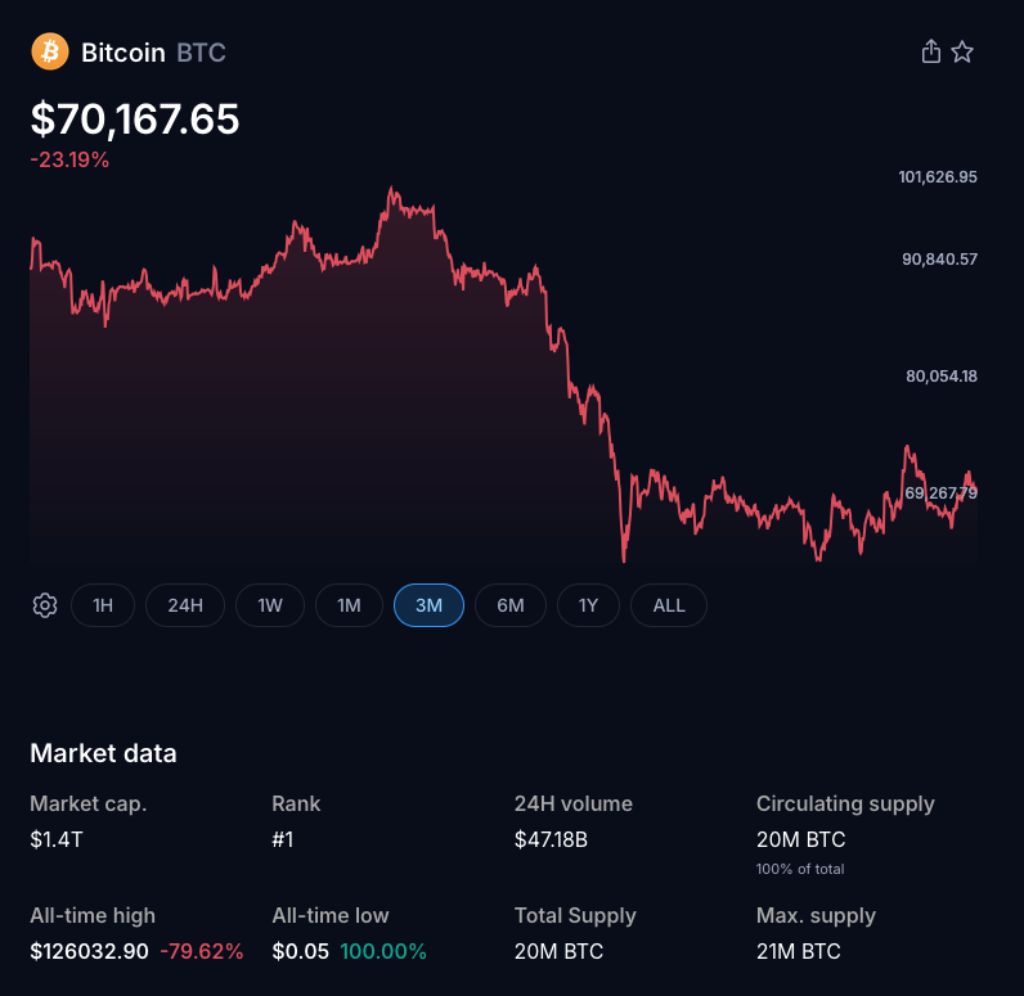
Task: Click the circulating supply 20M BTC value
Action: tap(801, 840)
